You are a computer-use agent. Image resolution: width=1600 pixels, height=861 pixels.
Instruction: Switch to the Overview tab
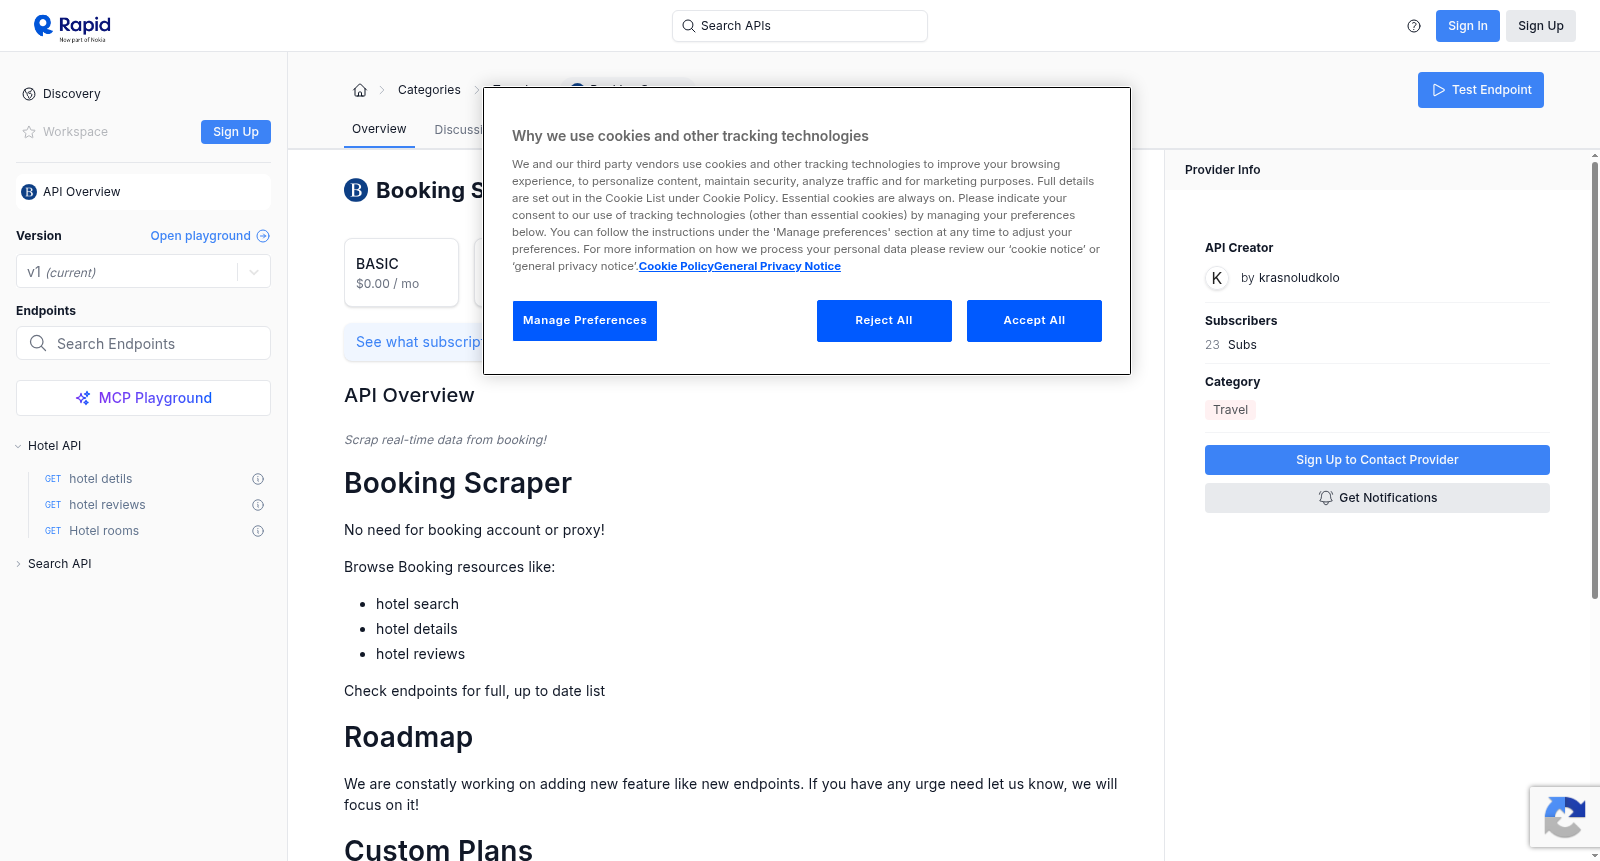pyautogui.click(x=379, y=129)
